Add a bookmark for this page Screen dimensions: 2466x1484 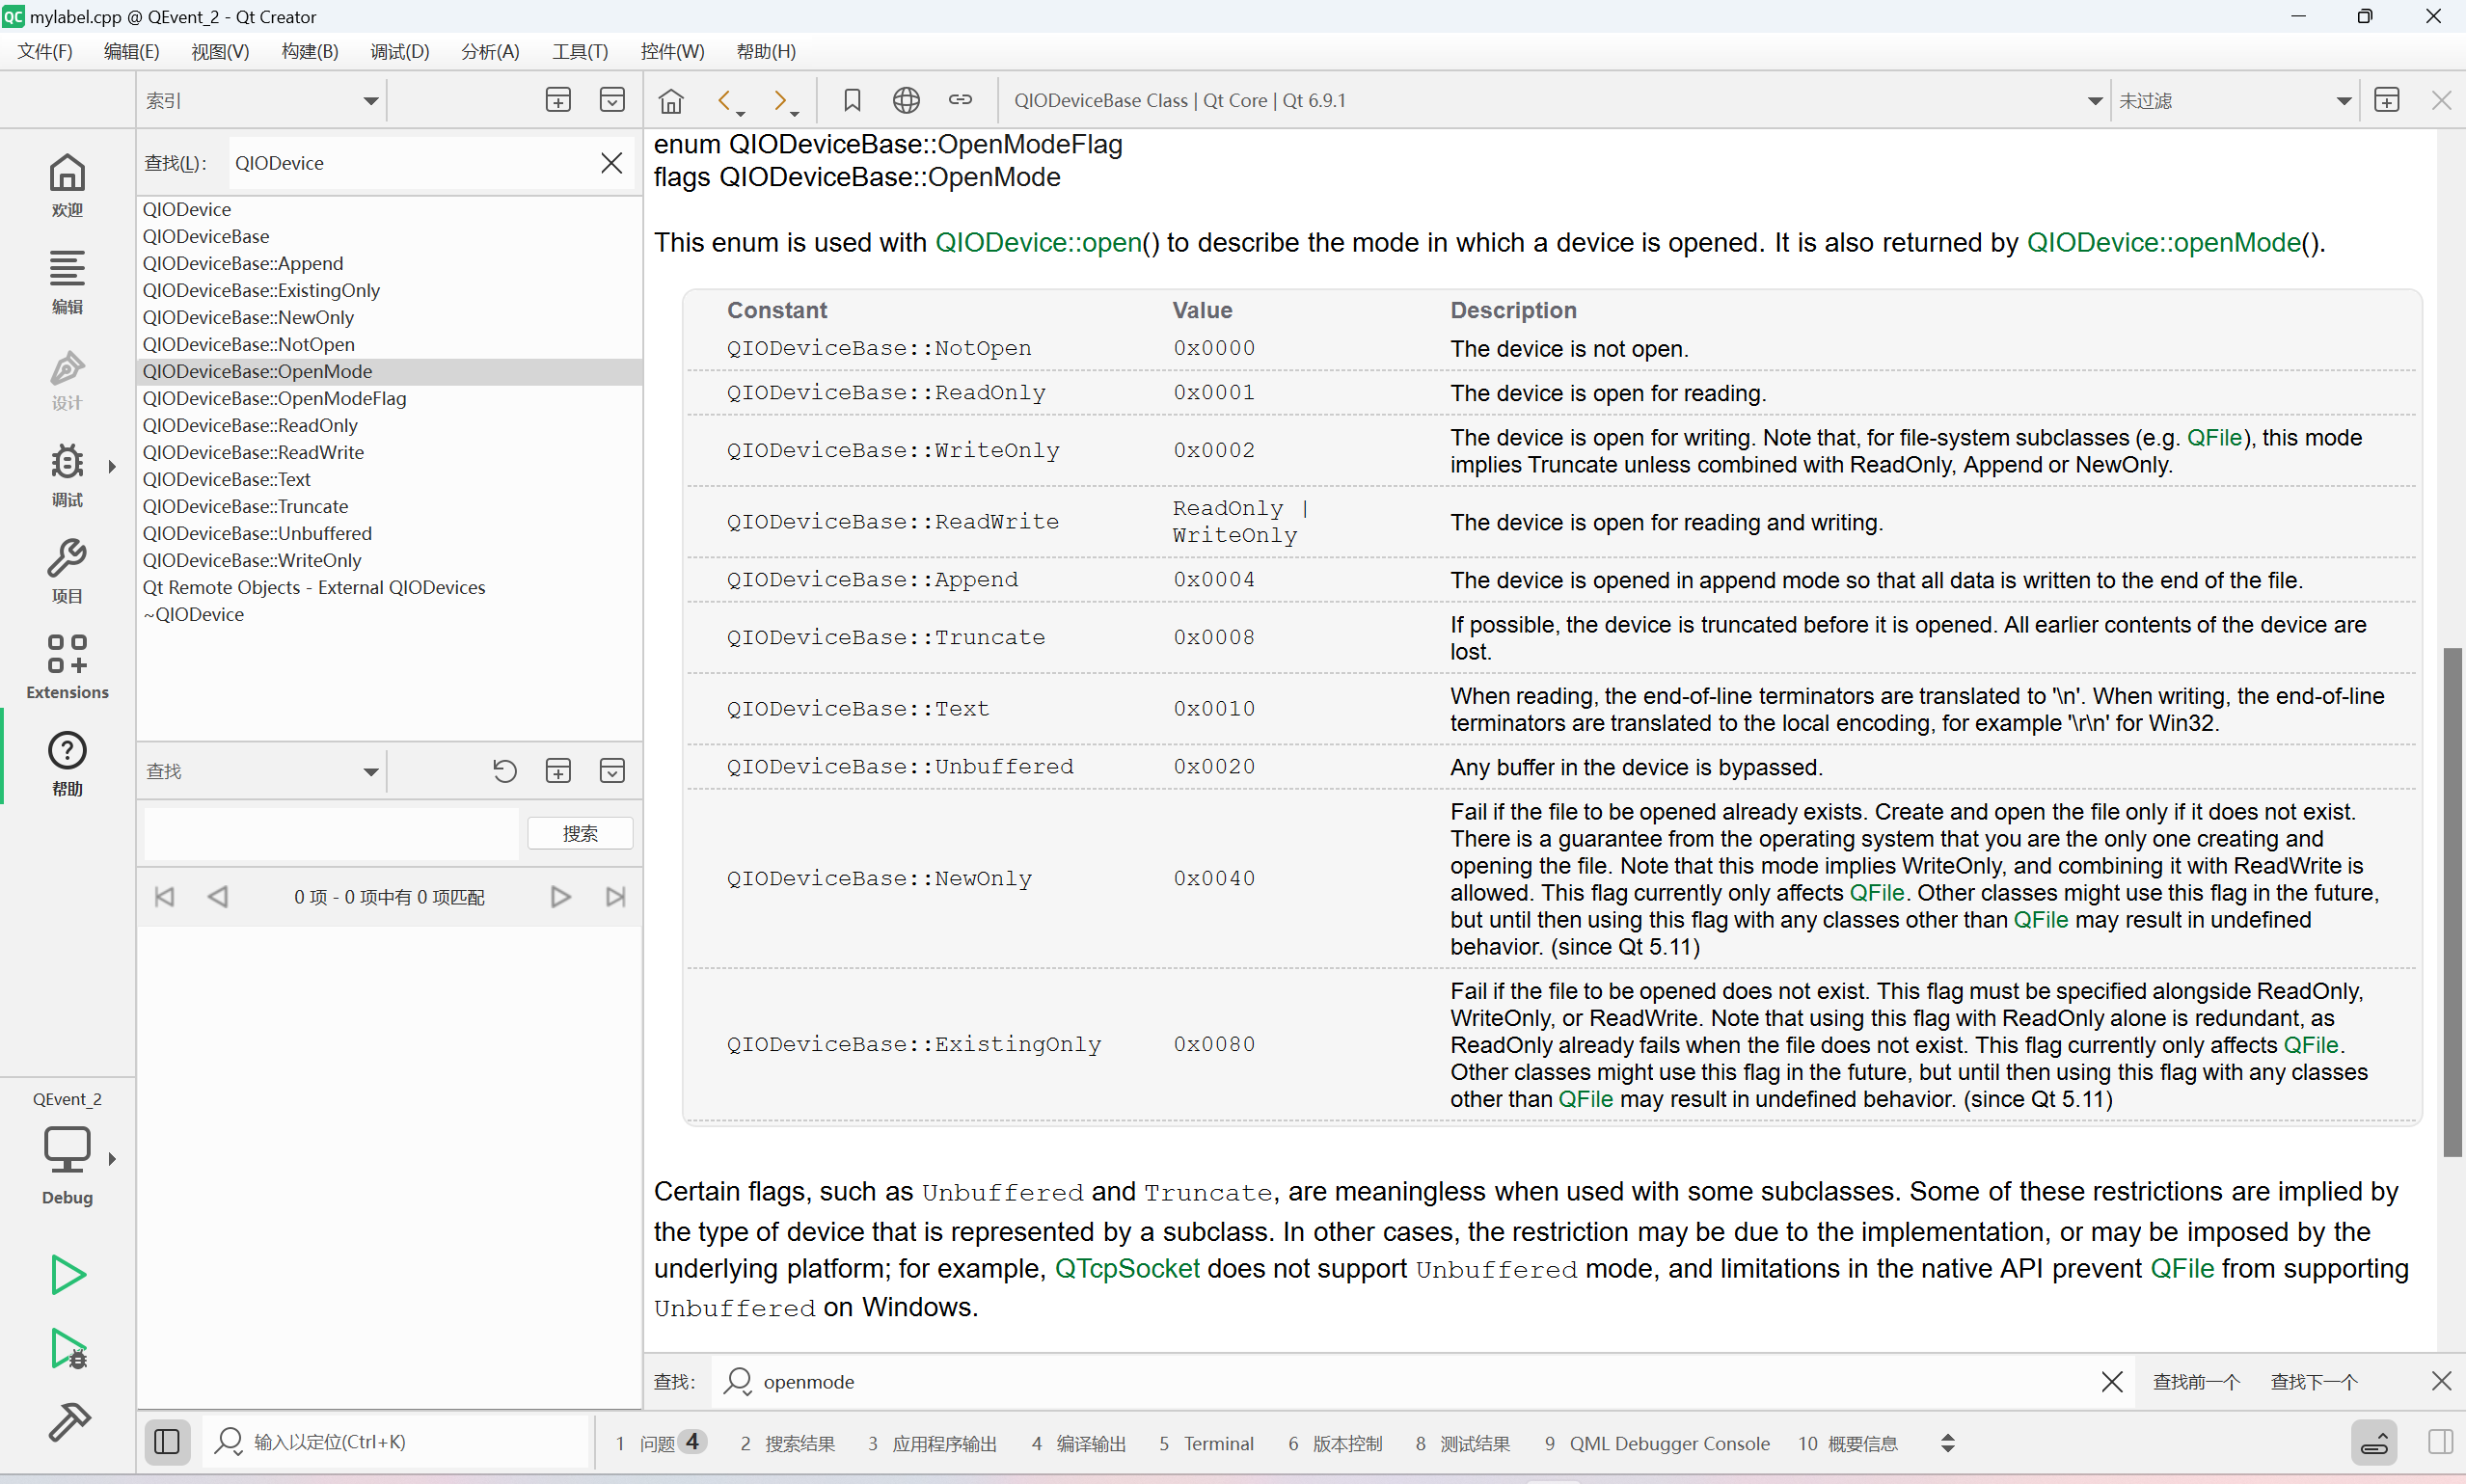coord(851,100)
